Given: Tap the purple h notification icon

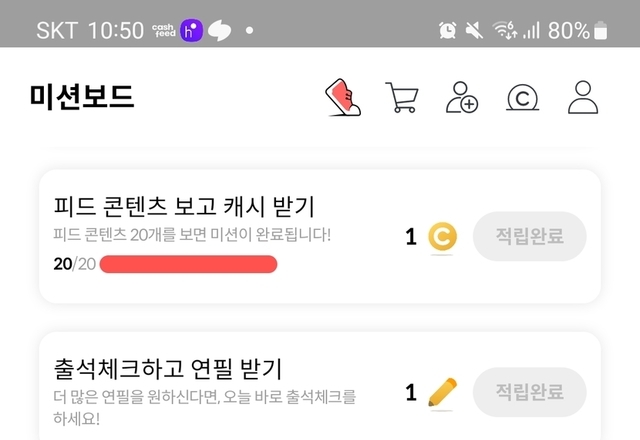Looking at the screenshot, I should pyautogui.click(x=192, y=31).
